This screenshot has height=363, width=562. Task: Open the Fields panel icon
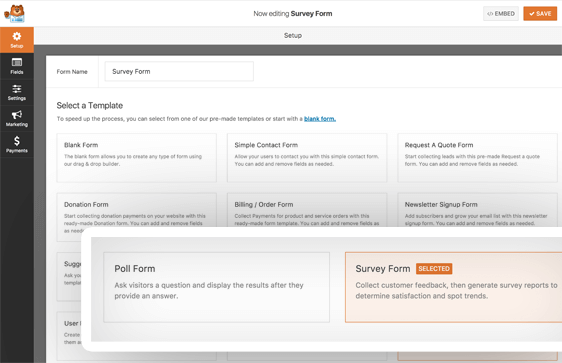coord(17,66)
